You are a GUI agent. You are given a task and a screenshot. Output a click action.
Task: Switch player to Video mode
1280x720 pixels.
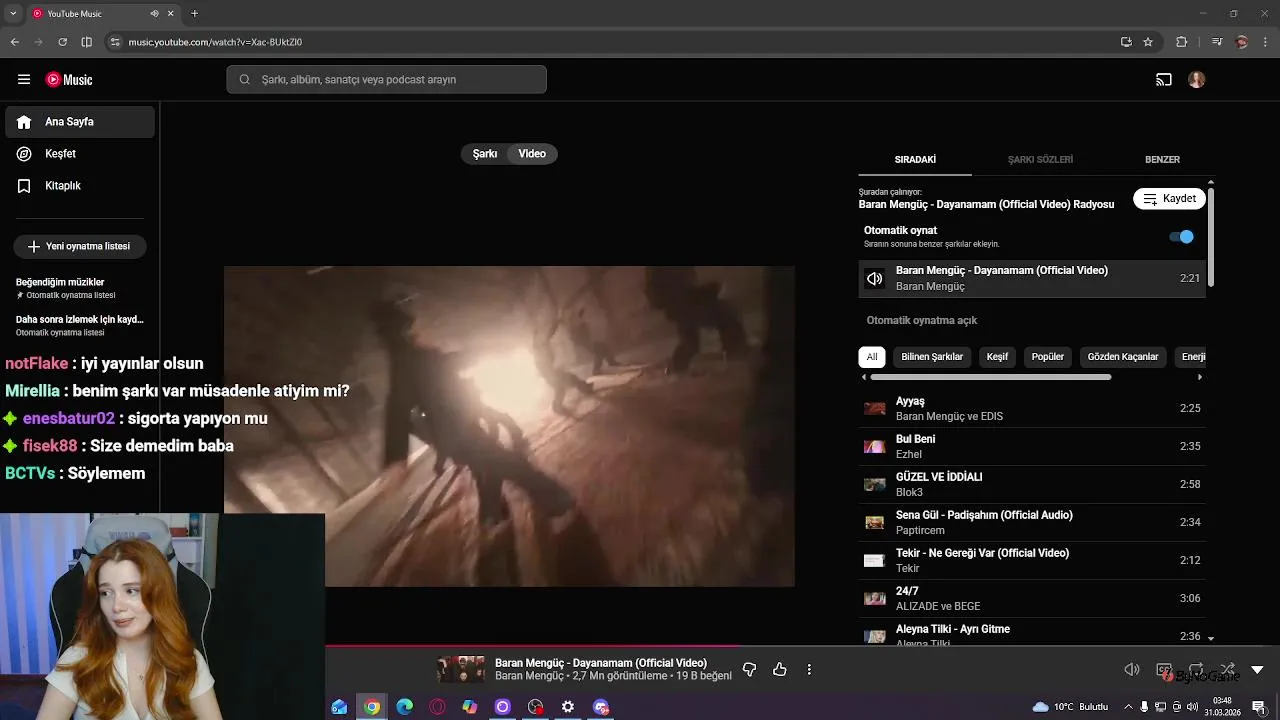532,154
